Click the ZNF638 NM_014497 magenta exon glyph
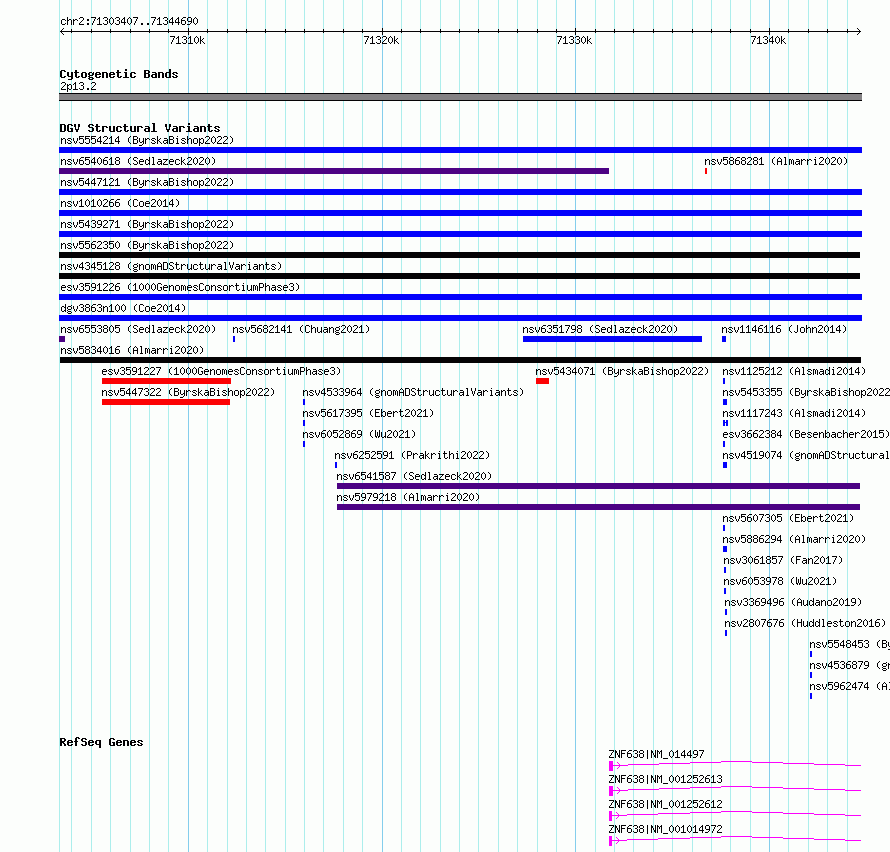 click(x=611, y=766)
